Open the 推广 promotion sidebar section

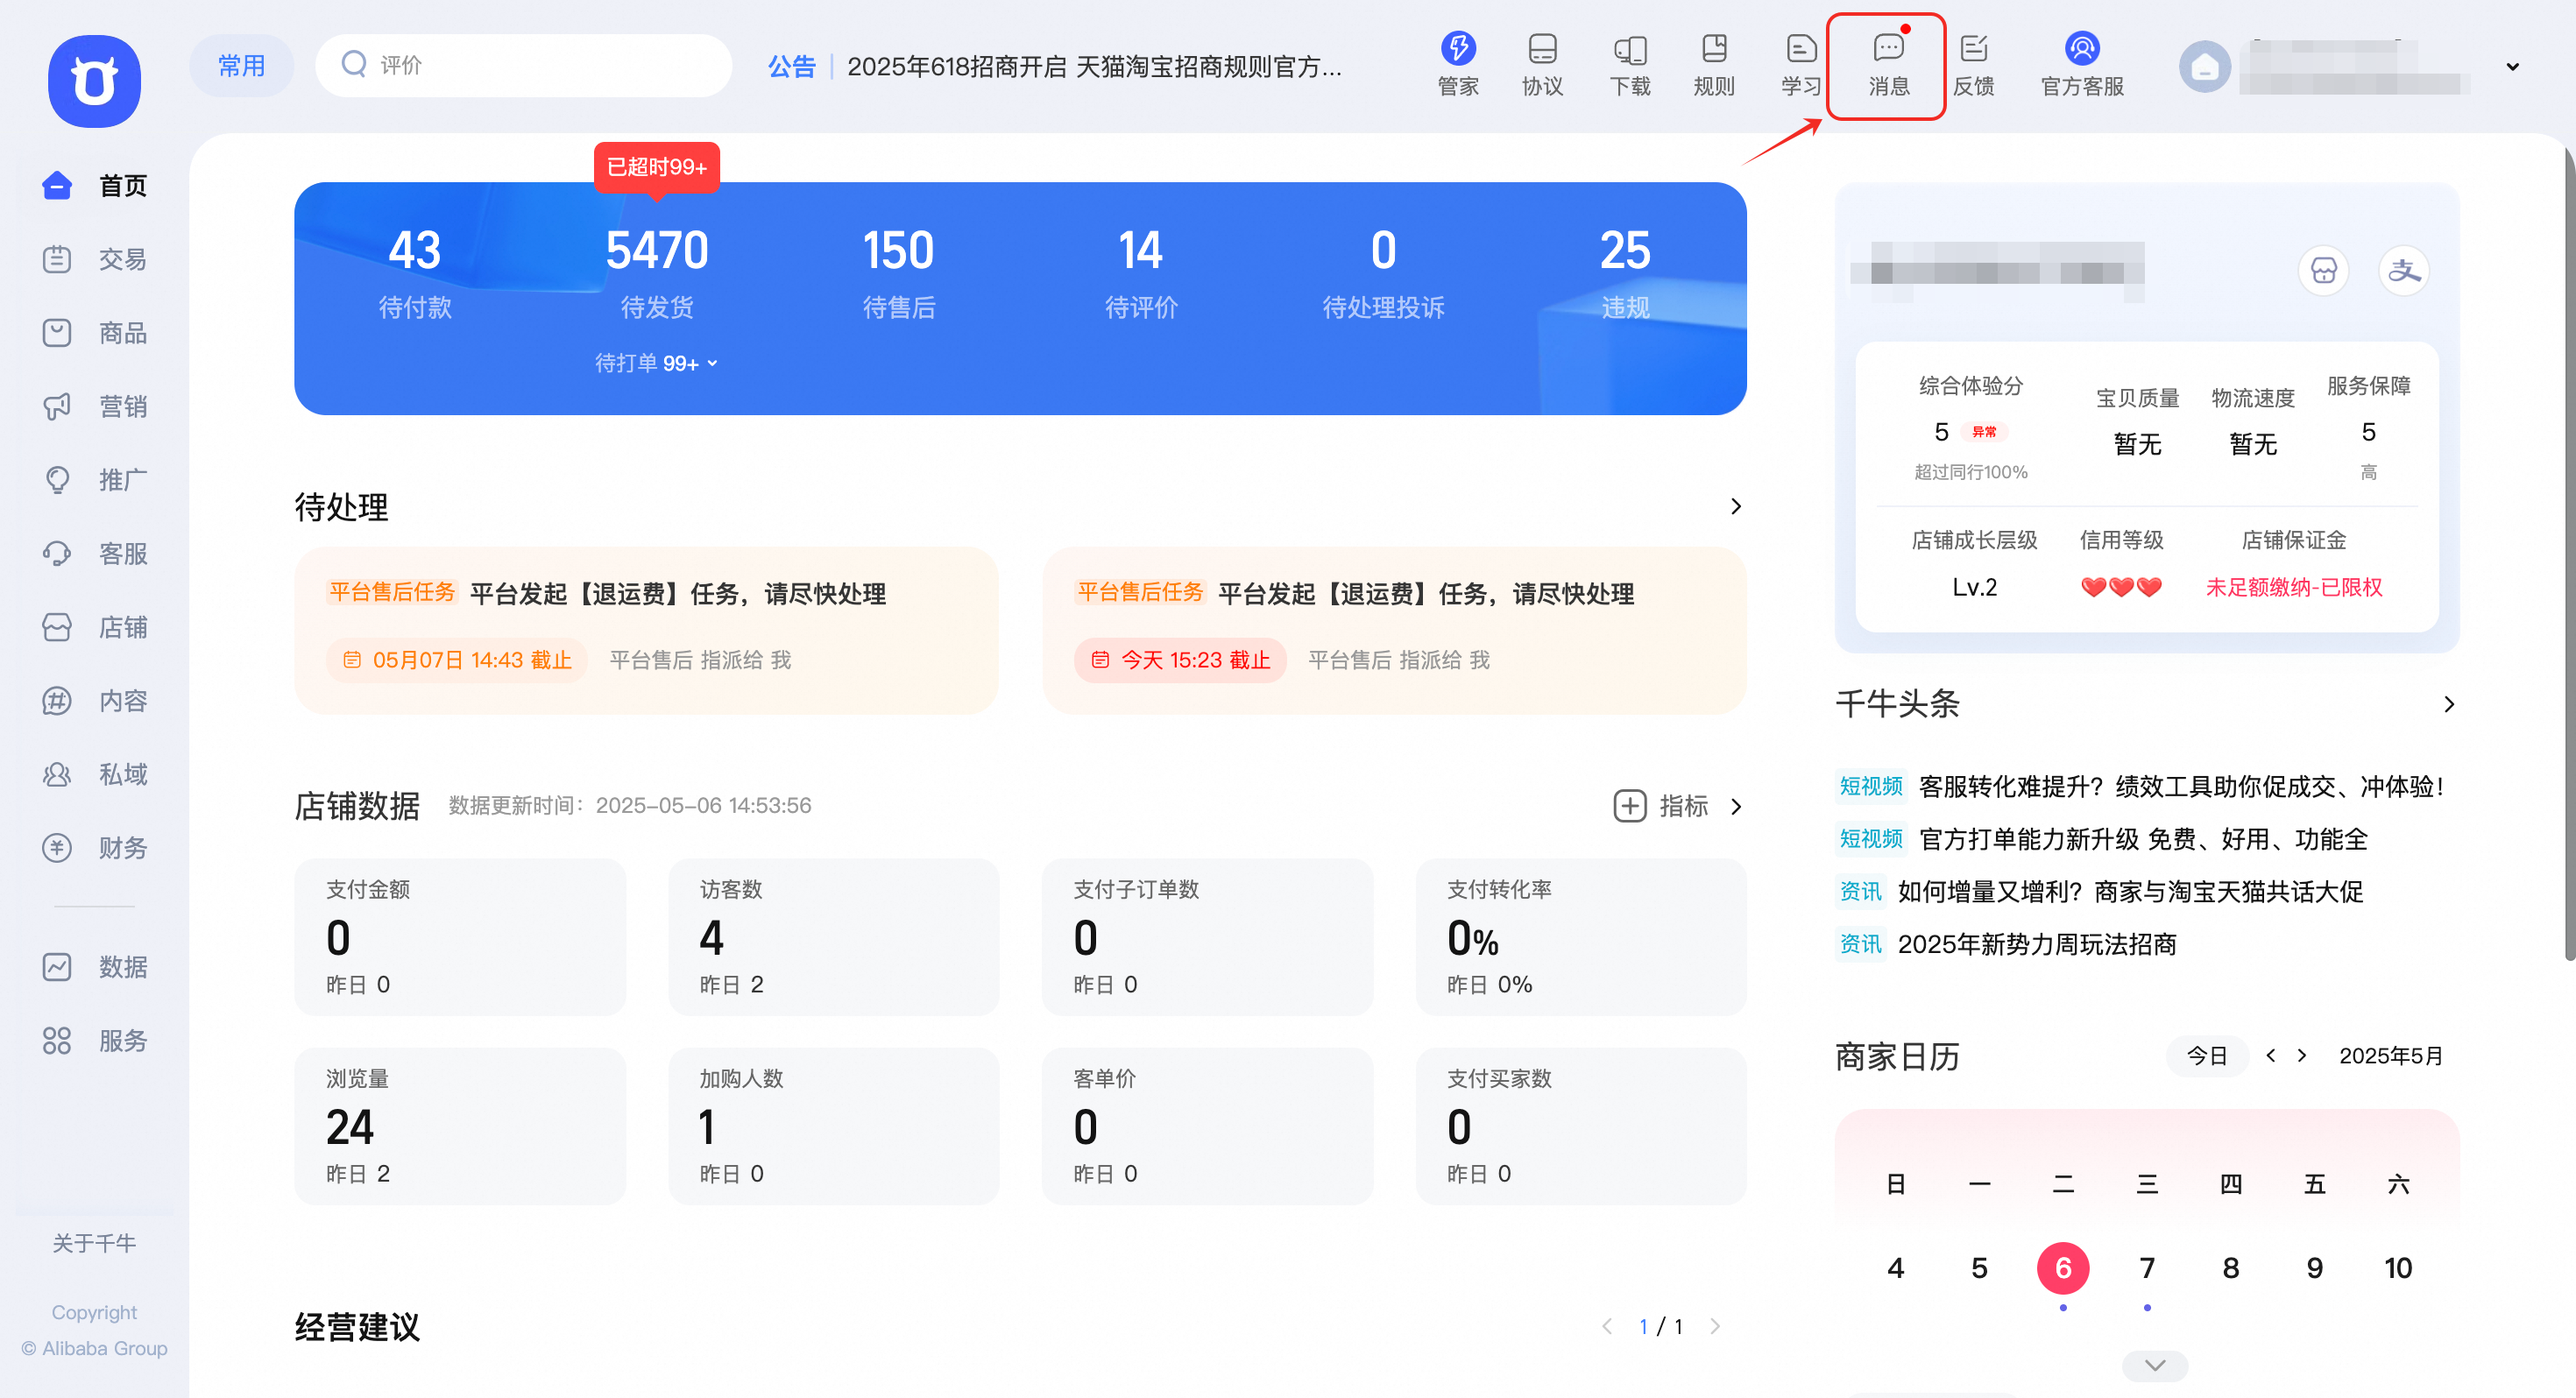tap(95, 480)
